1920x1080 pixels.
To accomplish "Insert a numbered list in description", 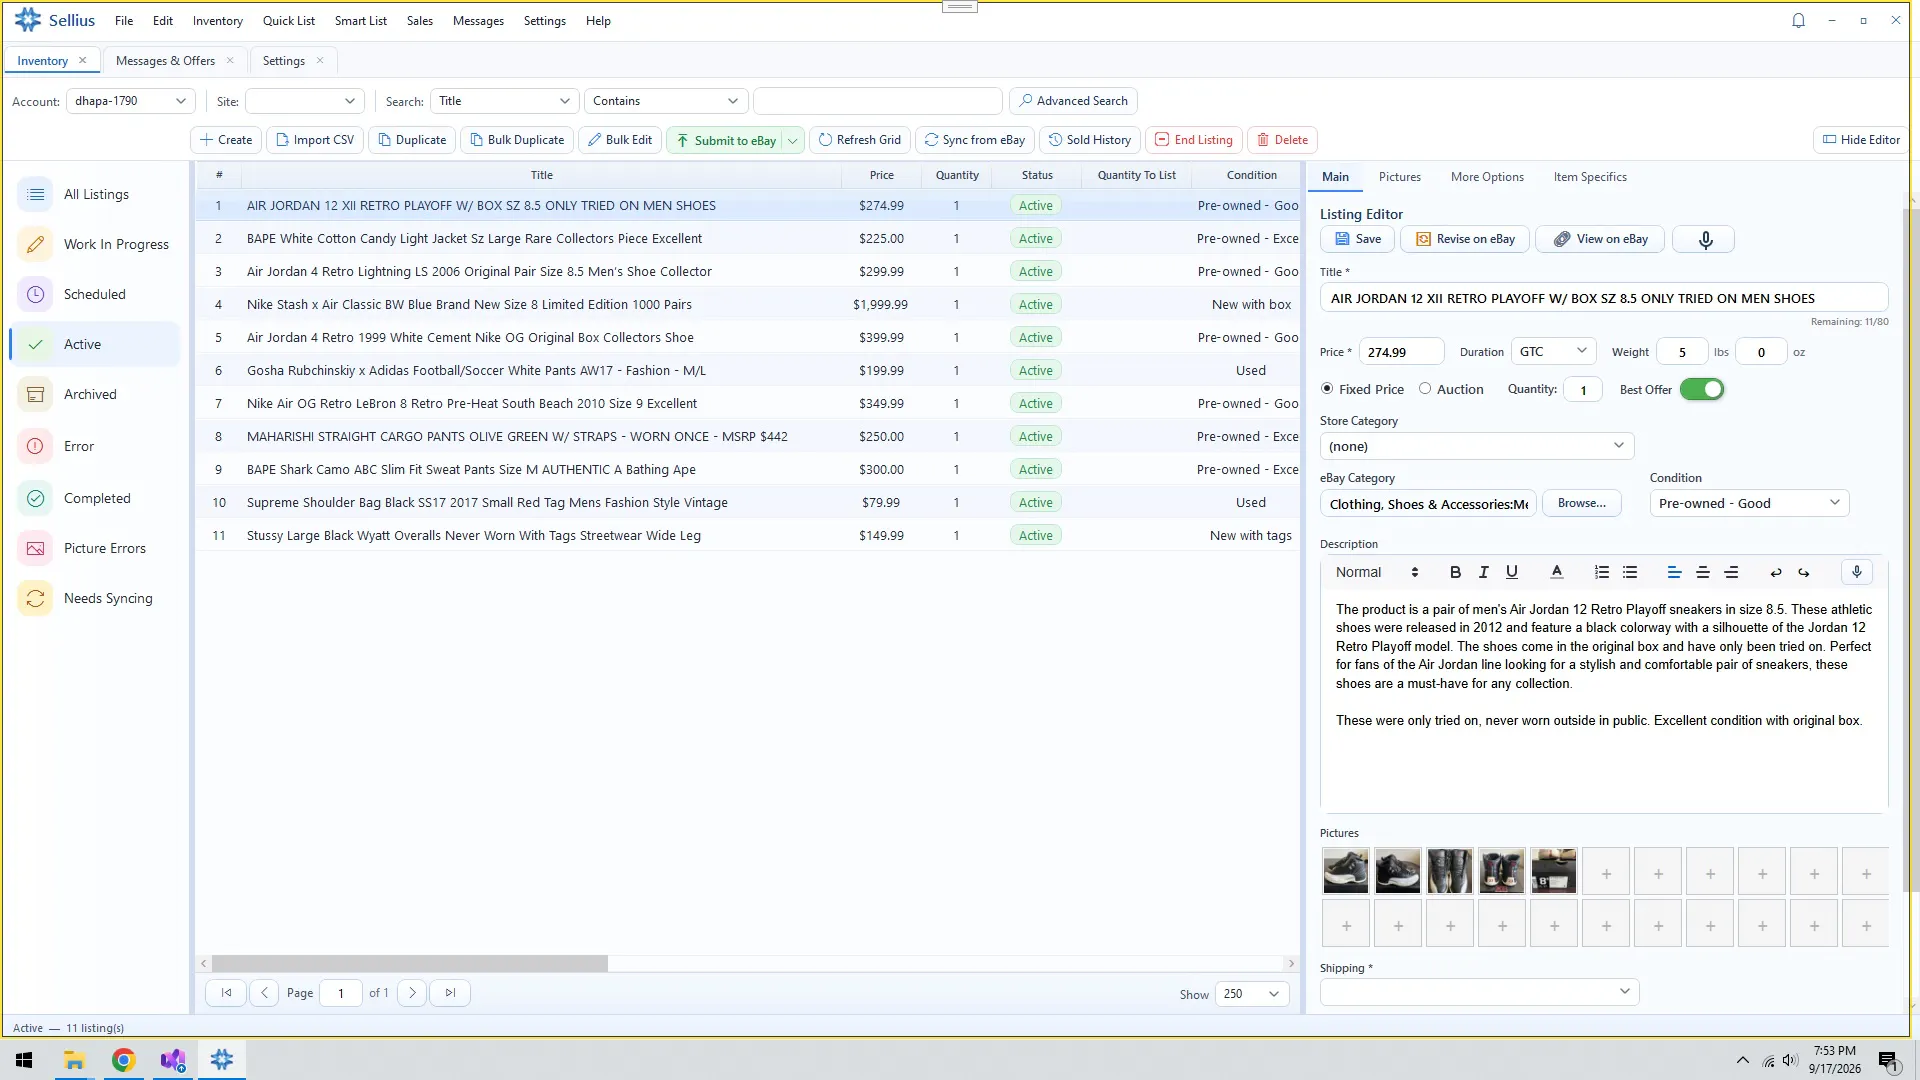I will [1602, 573].
